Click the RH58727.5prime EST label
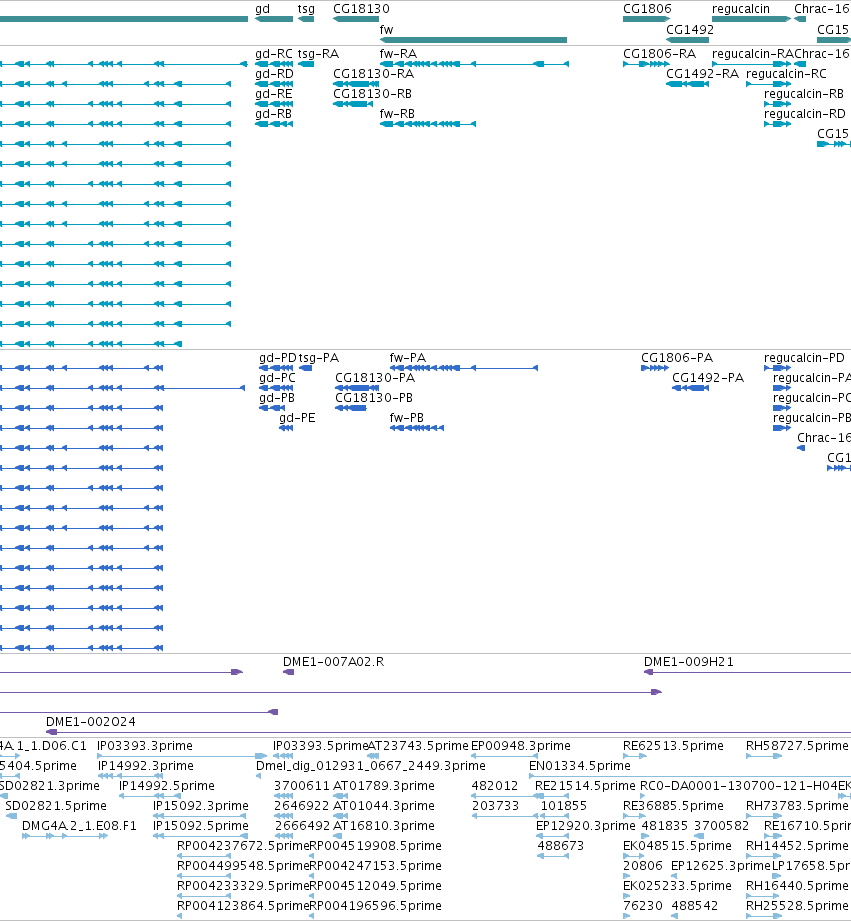The image size is (851, 921). [798, 746]
